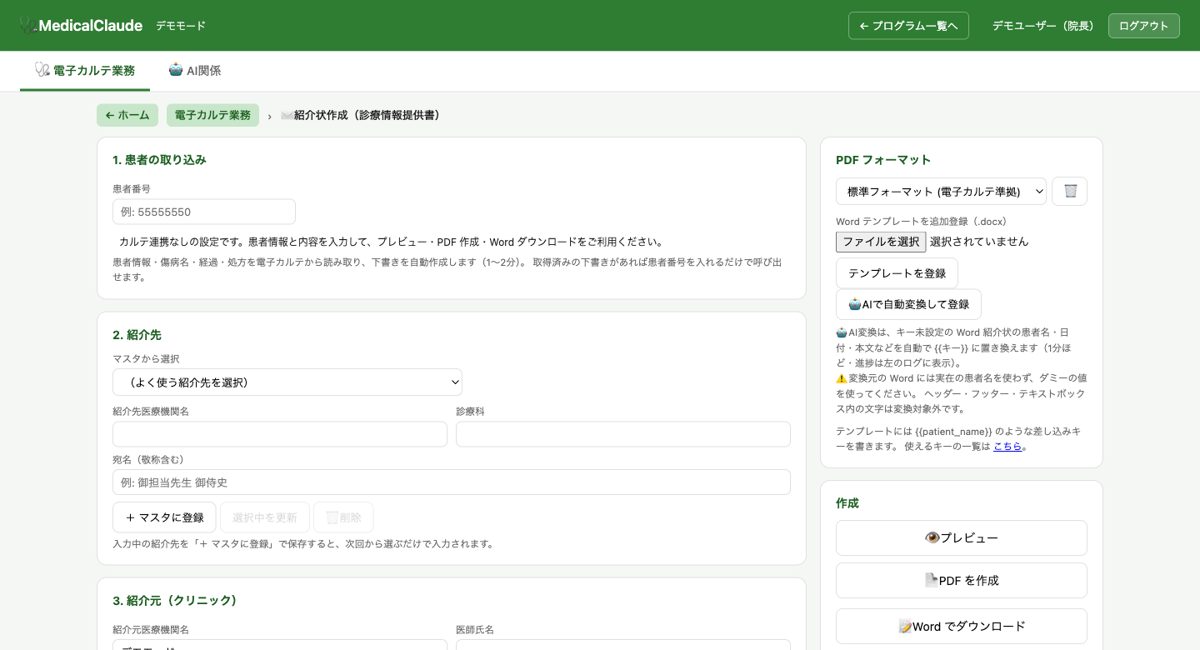The width and height of the screenshot is (1200, 650).
Task: Run AIで自動変換して登録
Action: tap(909, 304)
